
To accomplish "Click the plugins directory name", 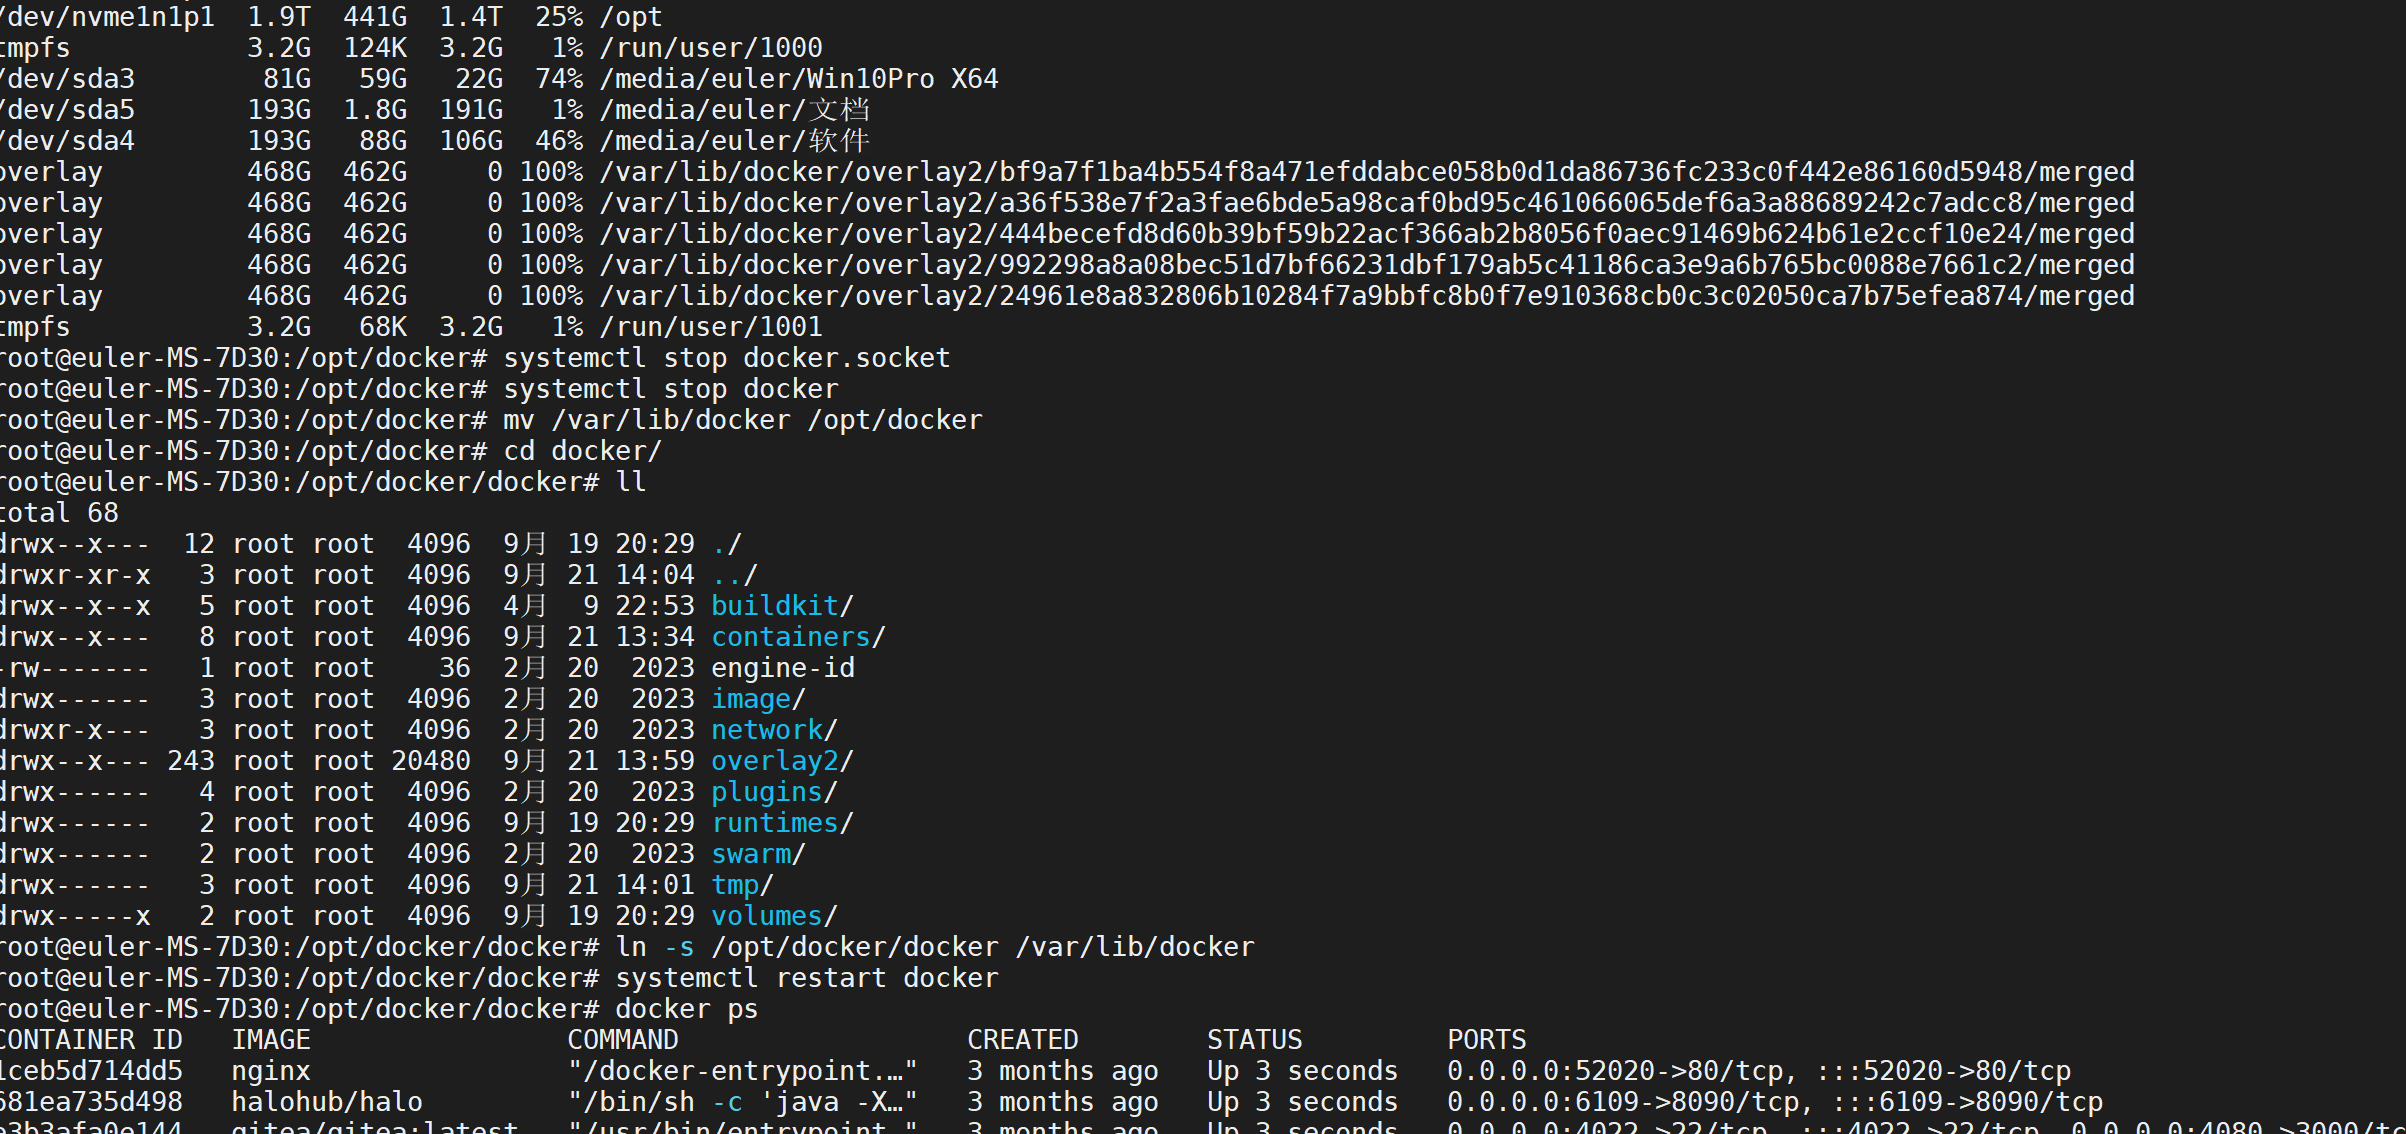I will coord(767,792).
